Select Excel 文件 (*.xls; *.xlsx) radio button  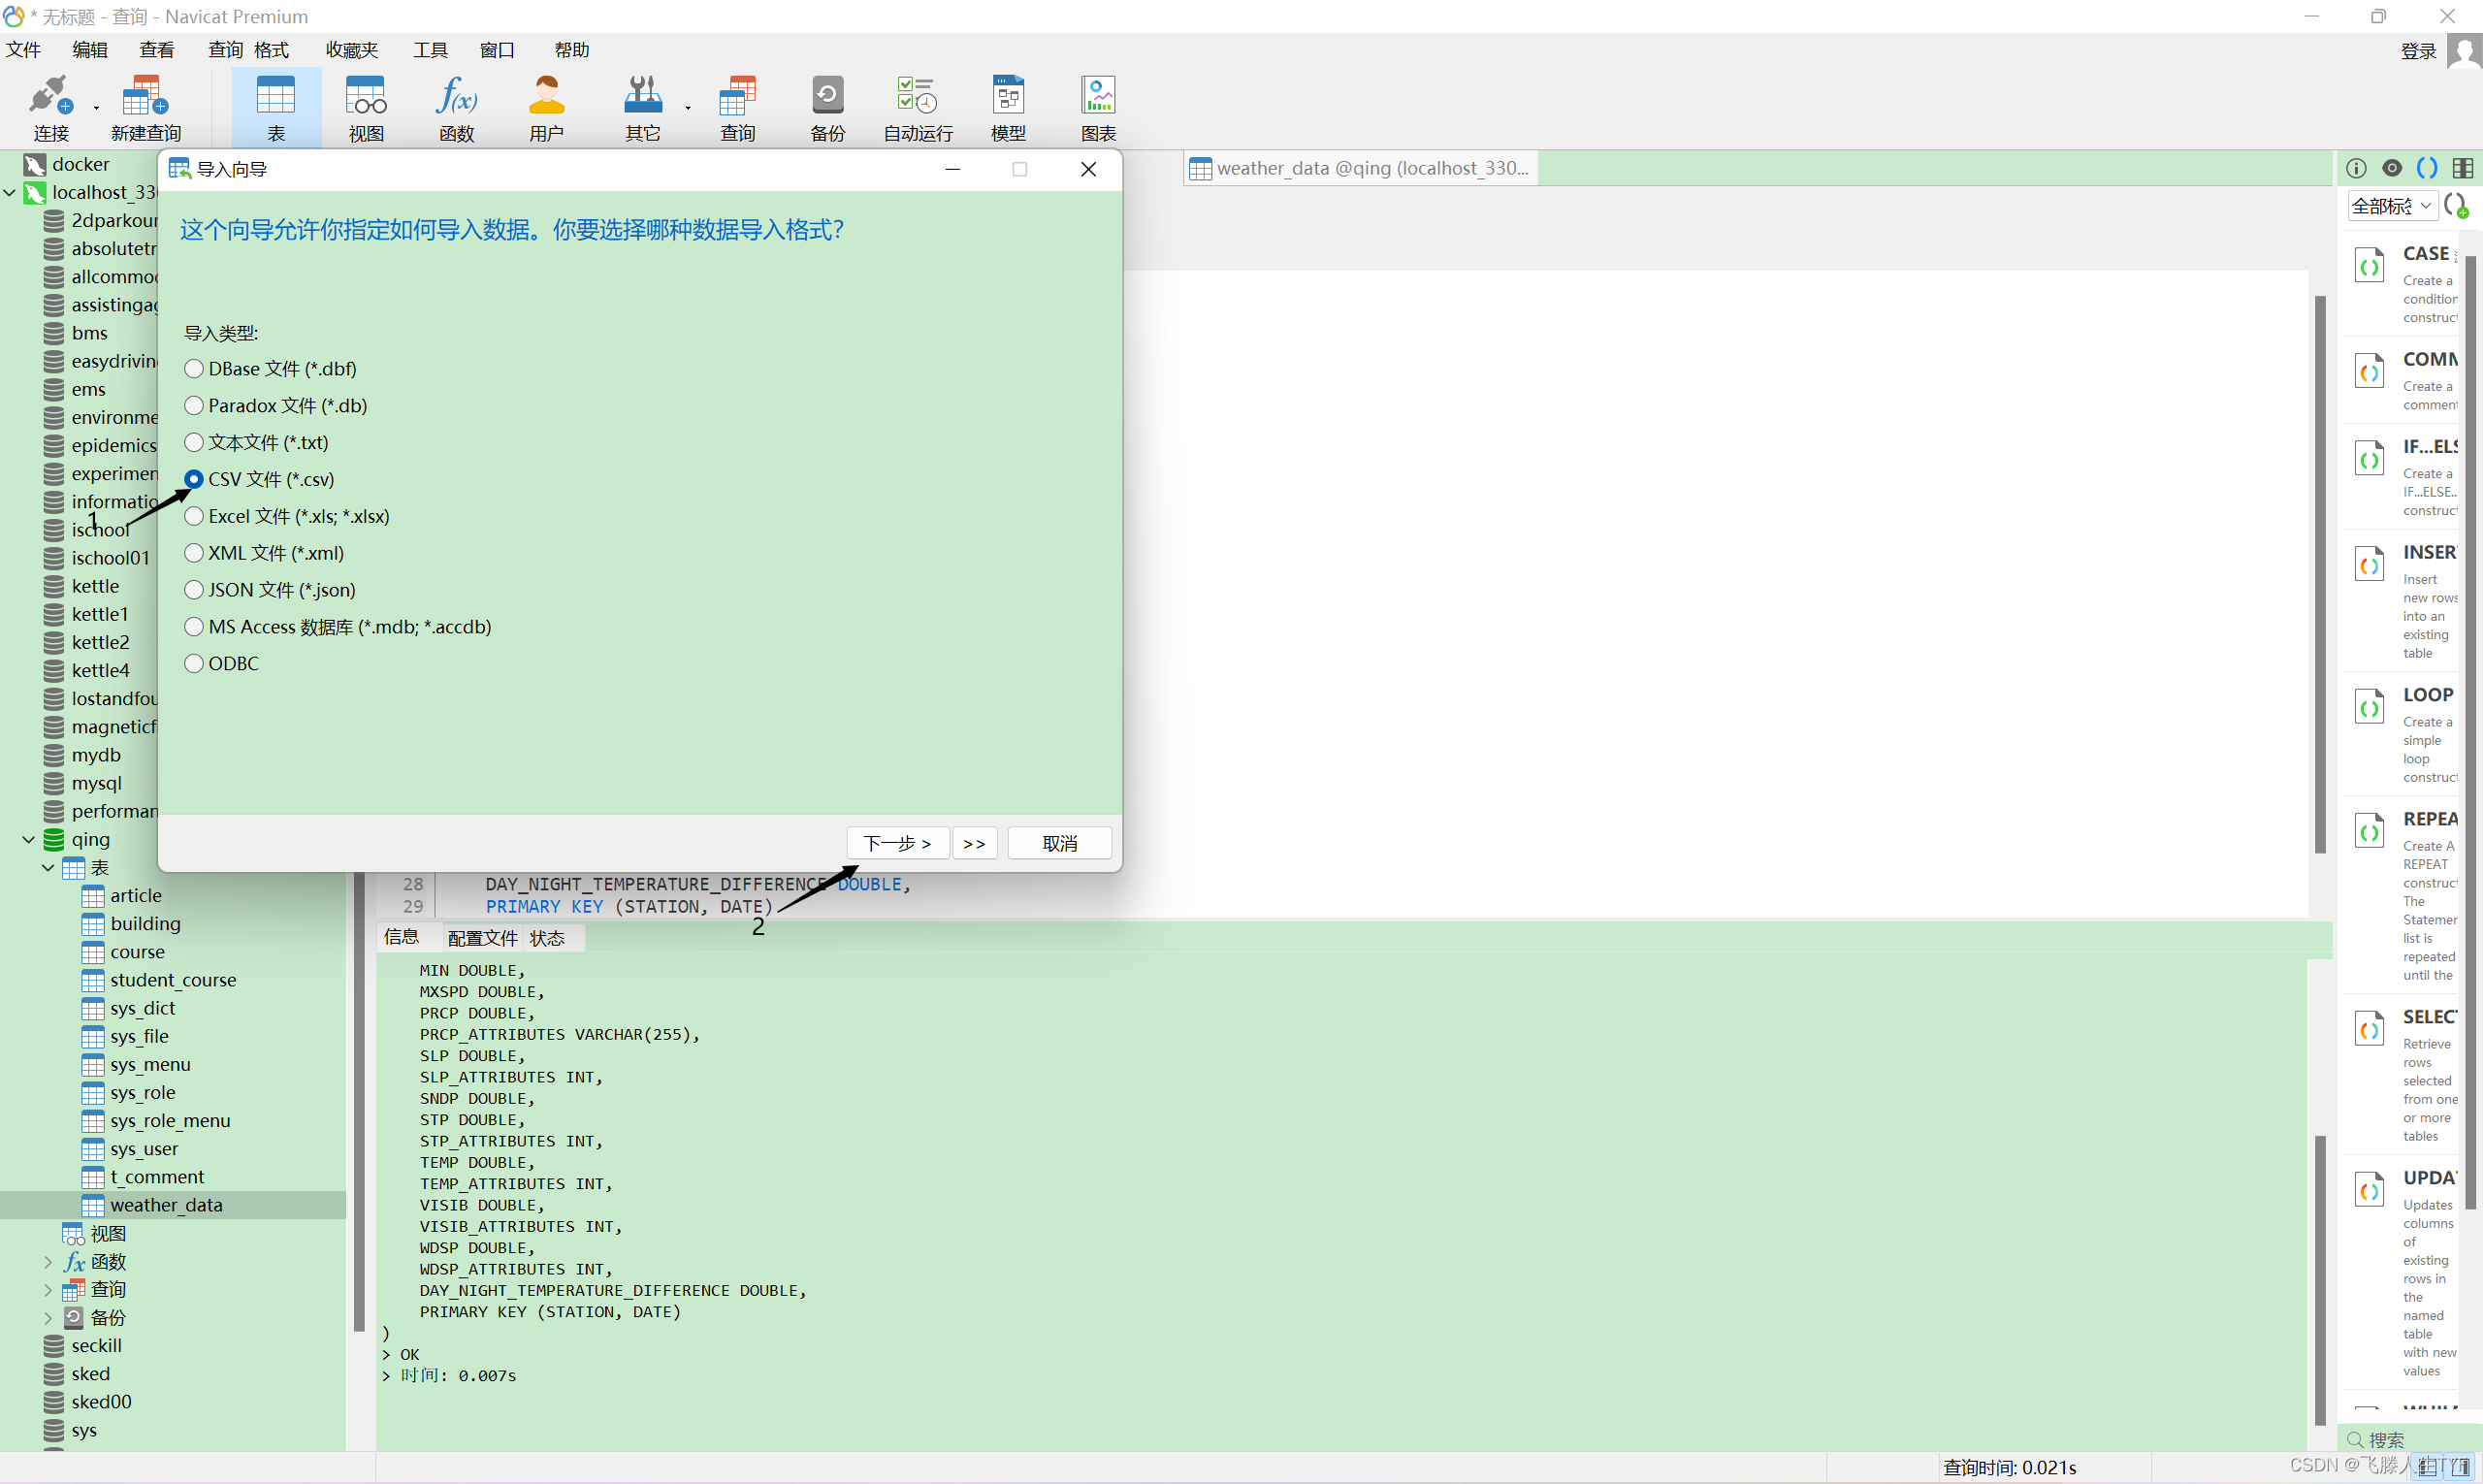coord(192,514)
